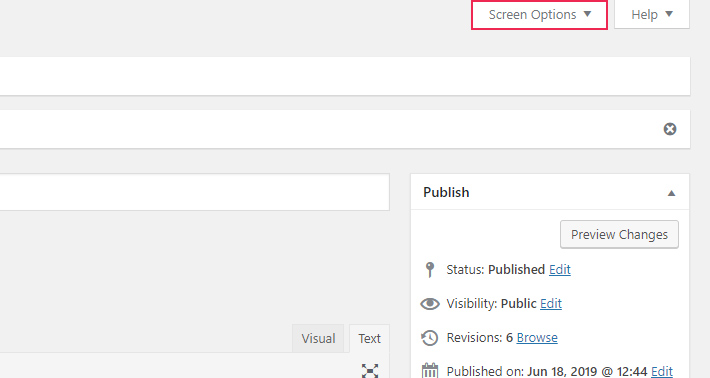Dismiss the notice with the circled X
Viewport: 710px width, 378px height.
point(670,129)
